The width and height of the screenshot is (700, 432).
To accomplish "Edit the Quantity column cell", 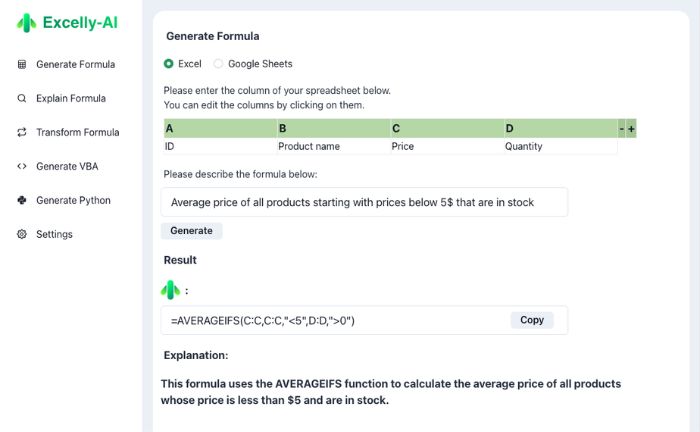I will coord(559,146).
